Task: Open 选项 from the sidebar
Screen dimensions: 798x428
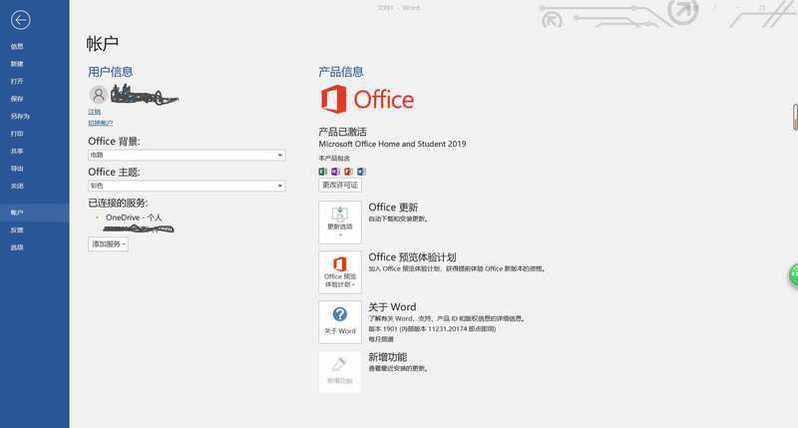Action: point(17,246)
